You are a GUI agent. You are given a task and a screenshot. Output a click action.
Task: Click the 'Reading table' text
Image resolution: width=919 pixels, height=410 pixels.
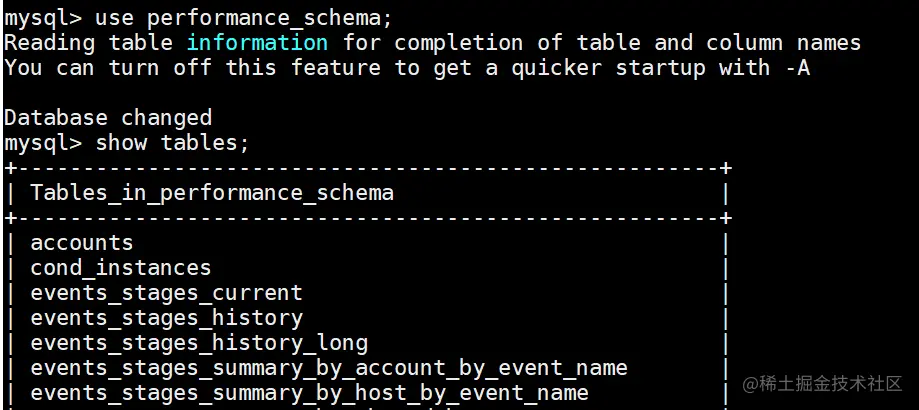(x=88, y=43)
